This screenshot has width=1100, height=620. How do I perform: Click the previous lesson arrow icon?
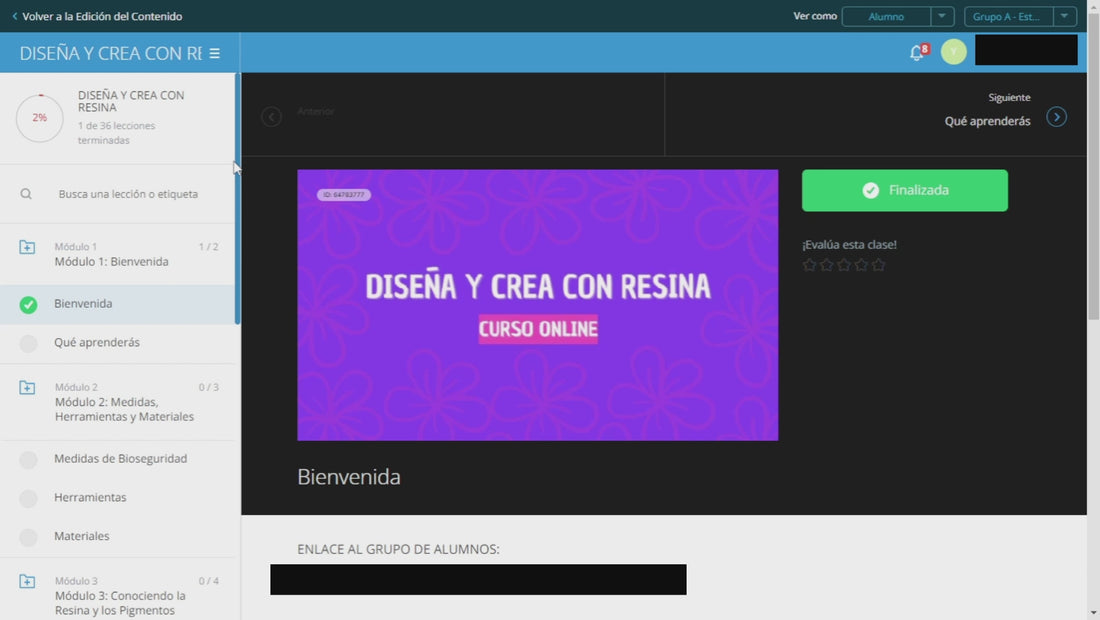click(271, 116)
